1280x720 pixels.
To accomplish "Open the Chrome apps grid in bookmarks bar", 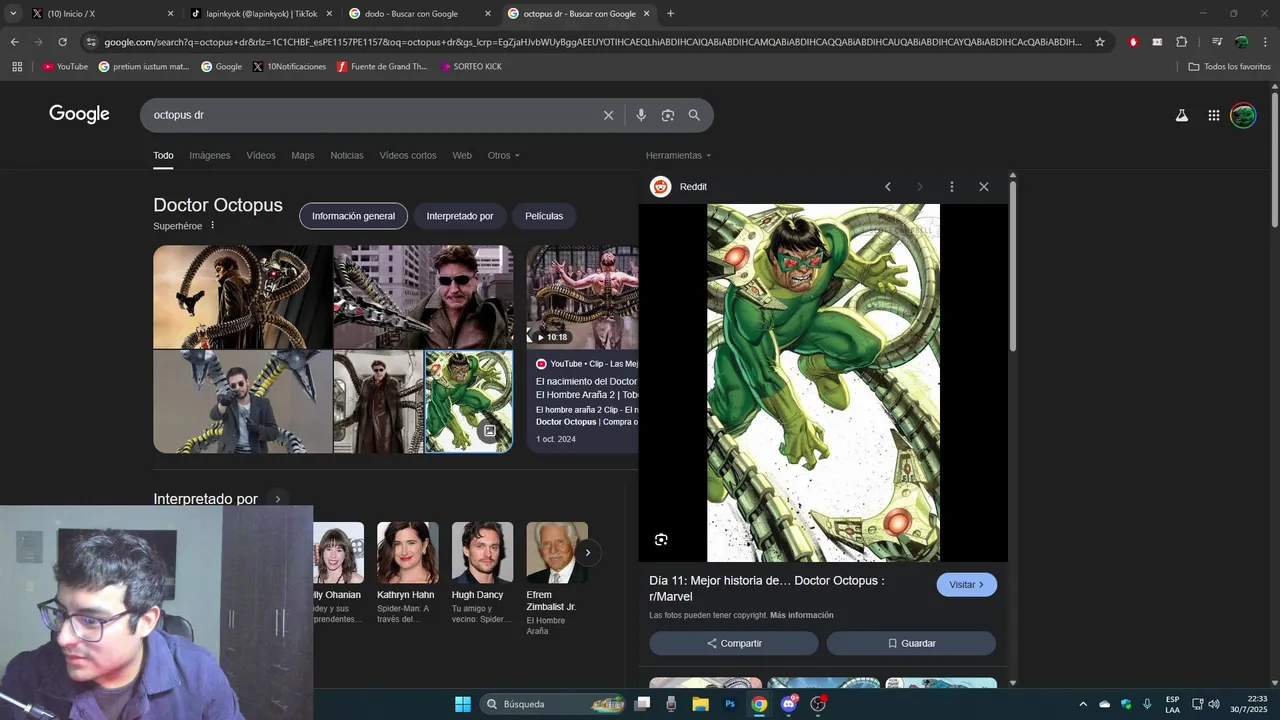I will click(x=17, y=67).
